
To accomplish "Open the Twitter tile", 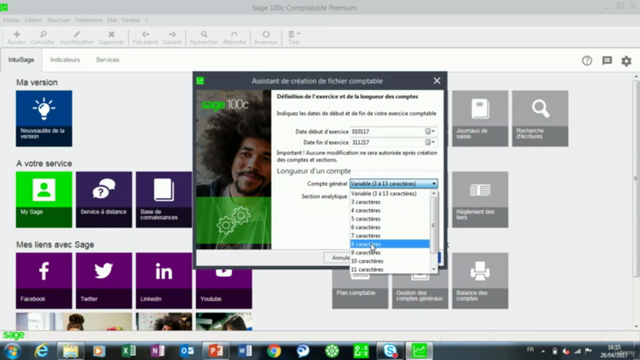I will pos(104,280).
